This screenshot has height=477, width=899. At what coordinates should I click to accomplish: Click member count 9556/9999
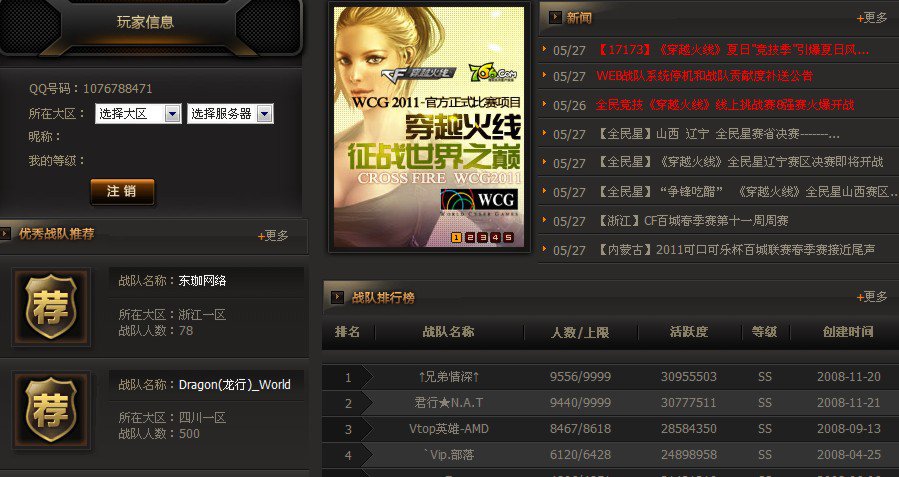pos(580,377)
